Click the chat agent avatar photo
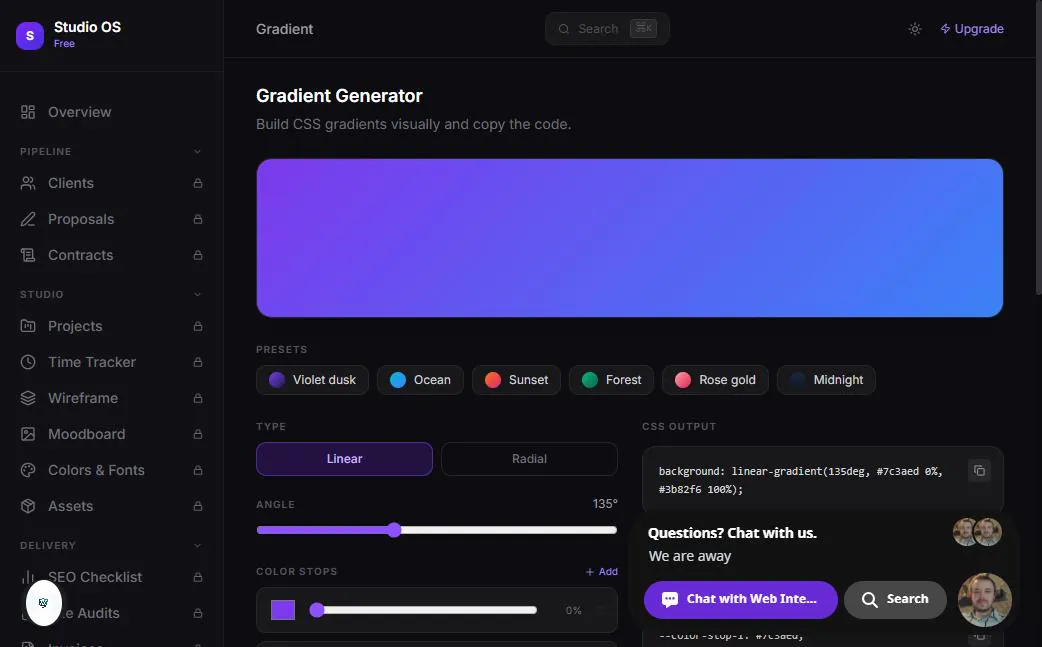This screenshot has width=1042, height=647. point(984,600)
